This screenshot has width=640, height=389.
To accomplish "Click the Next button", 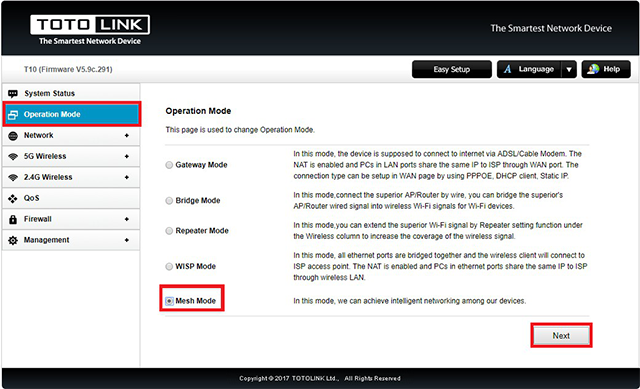I will click(561, 336).
